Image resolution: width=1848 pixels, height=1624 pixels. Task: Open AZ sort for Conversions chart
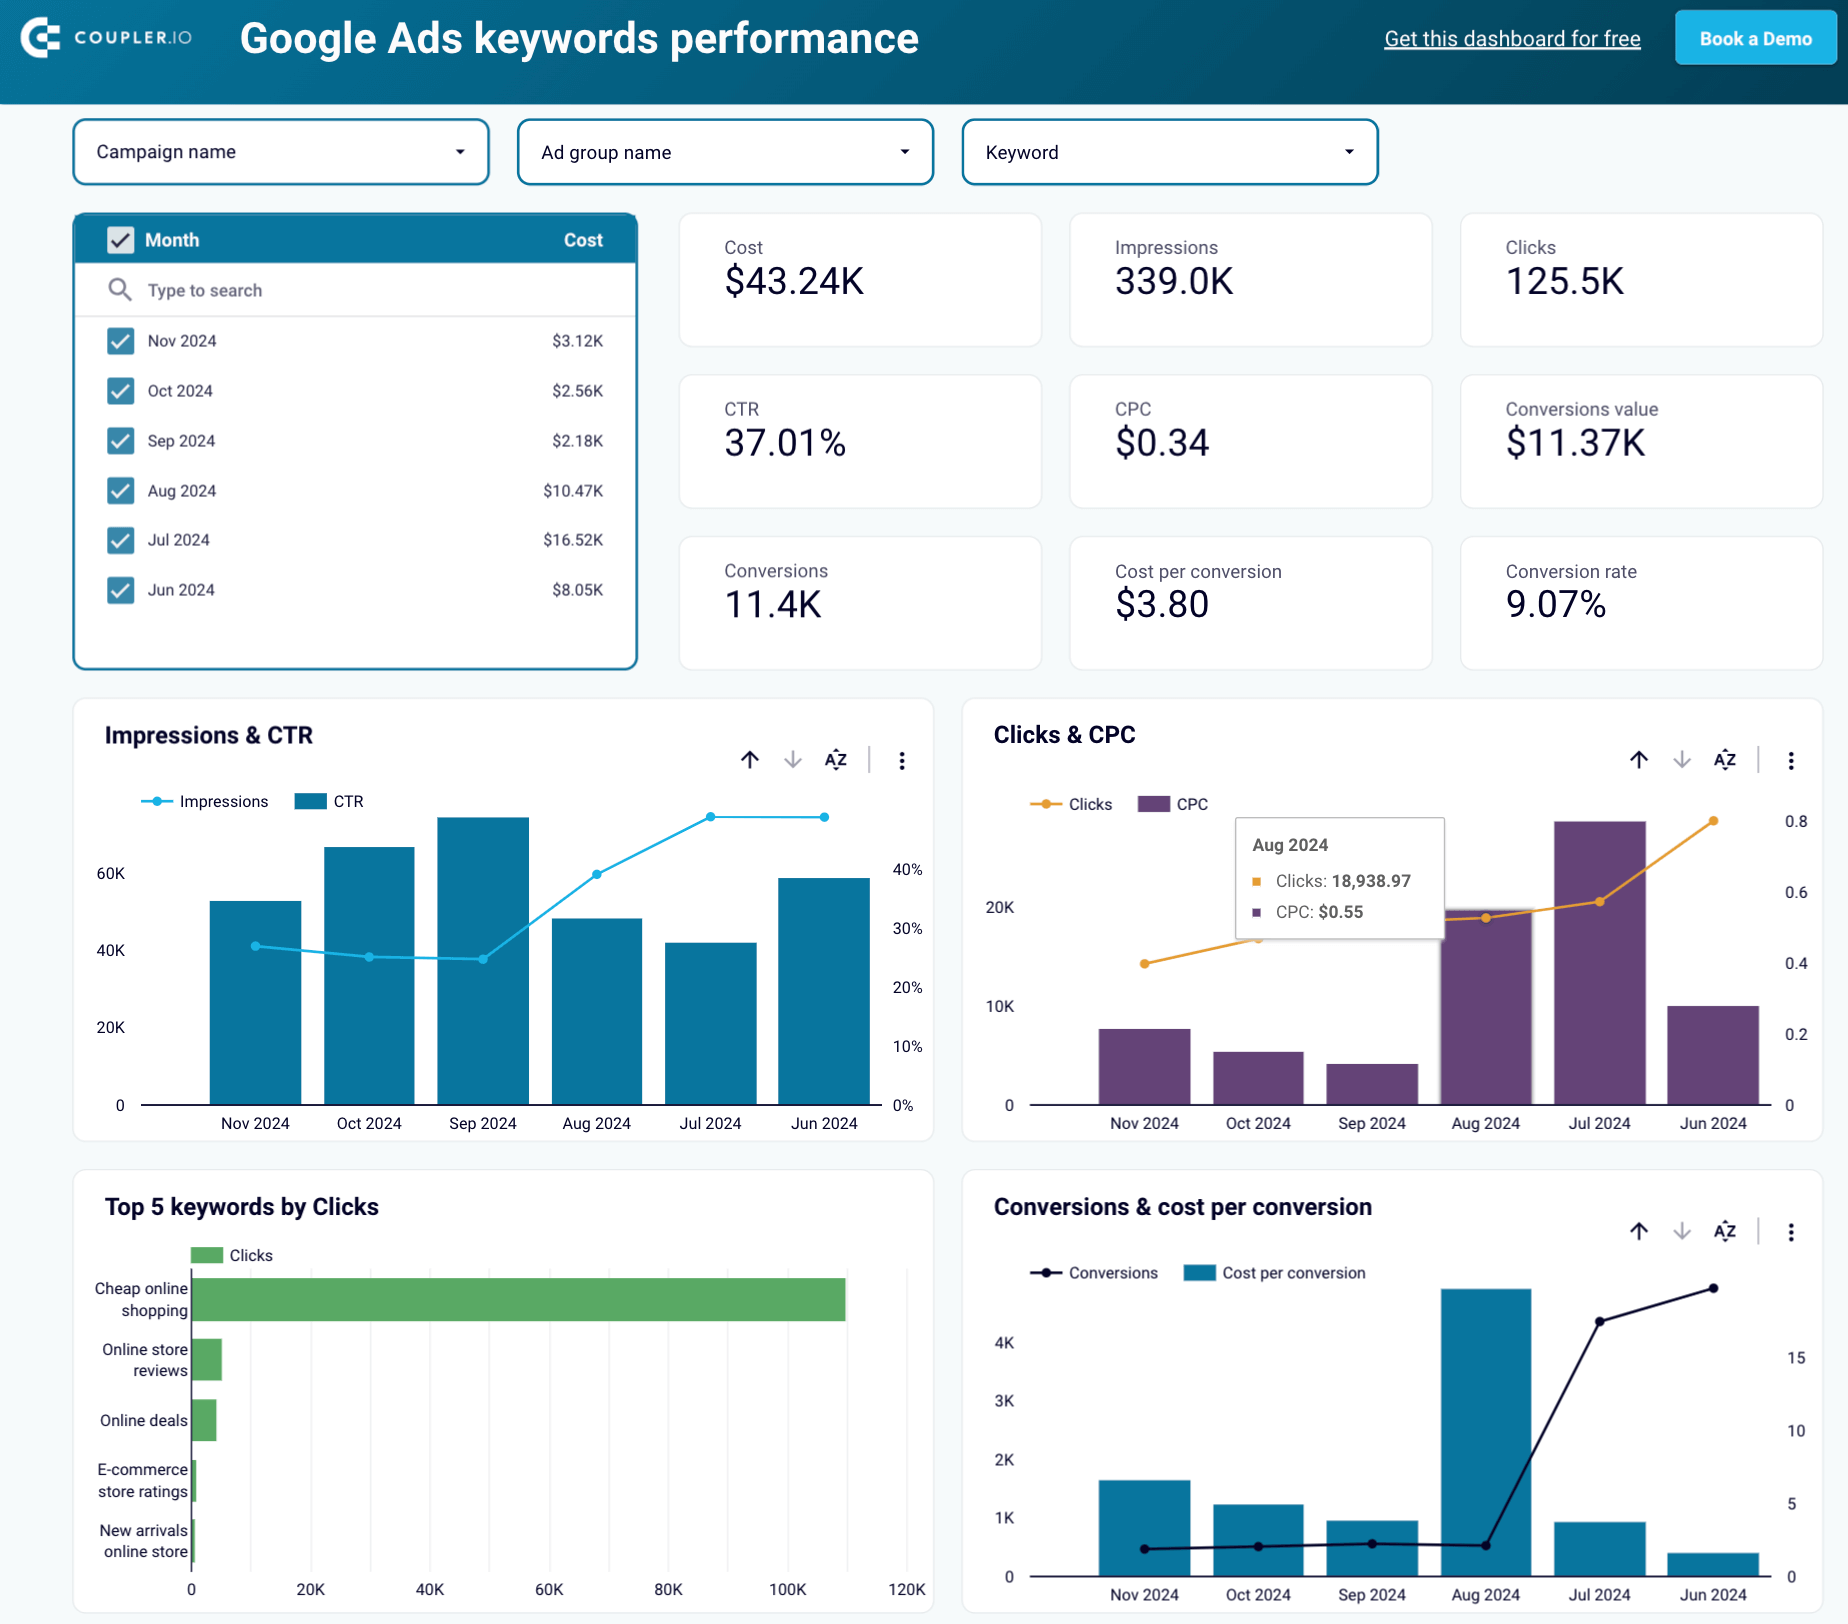point(1725,1231)
